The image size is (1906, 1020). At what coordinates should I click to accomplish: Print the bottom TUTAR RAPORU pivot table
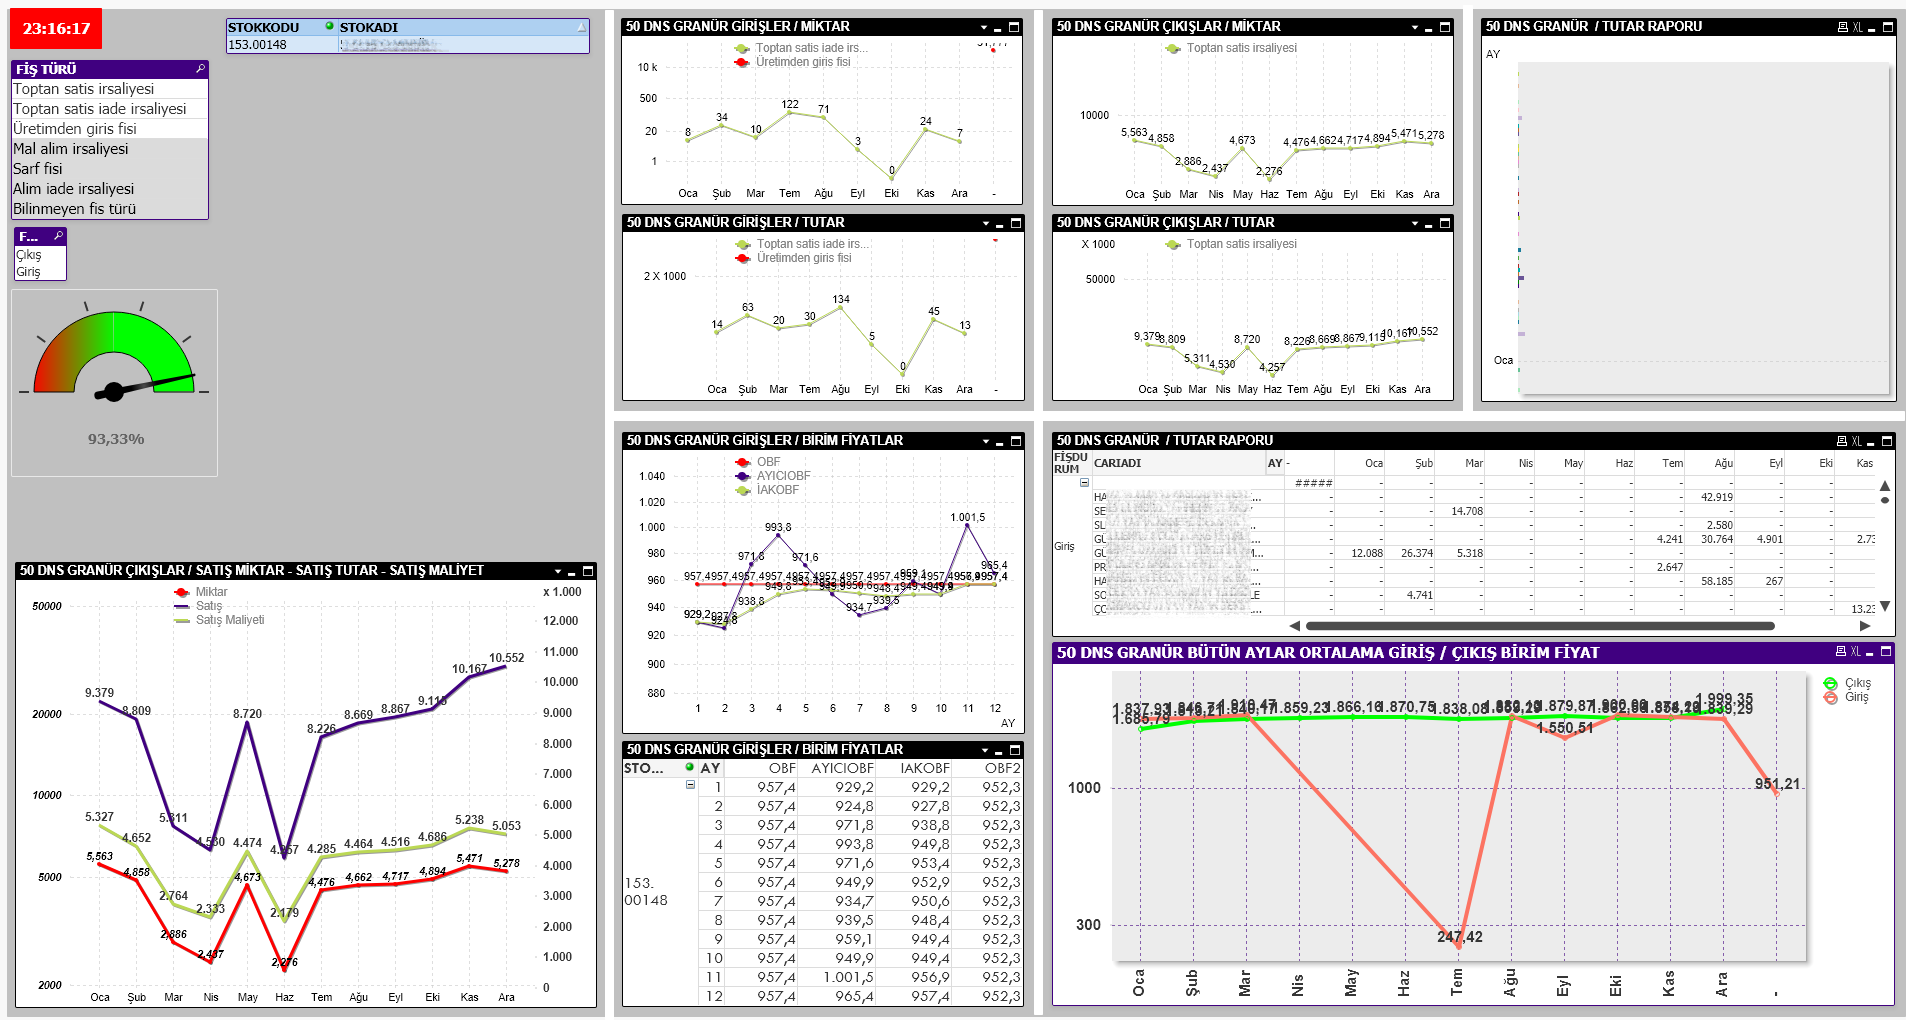[x=1841, y=441]
